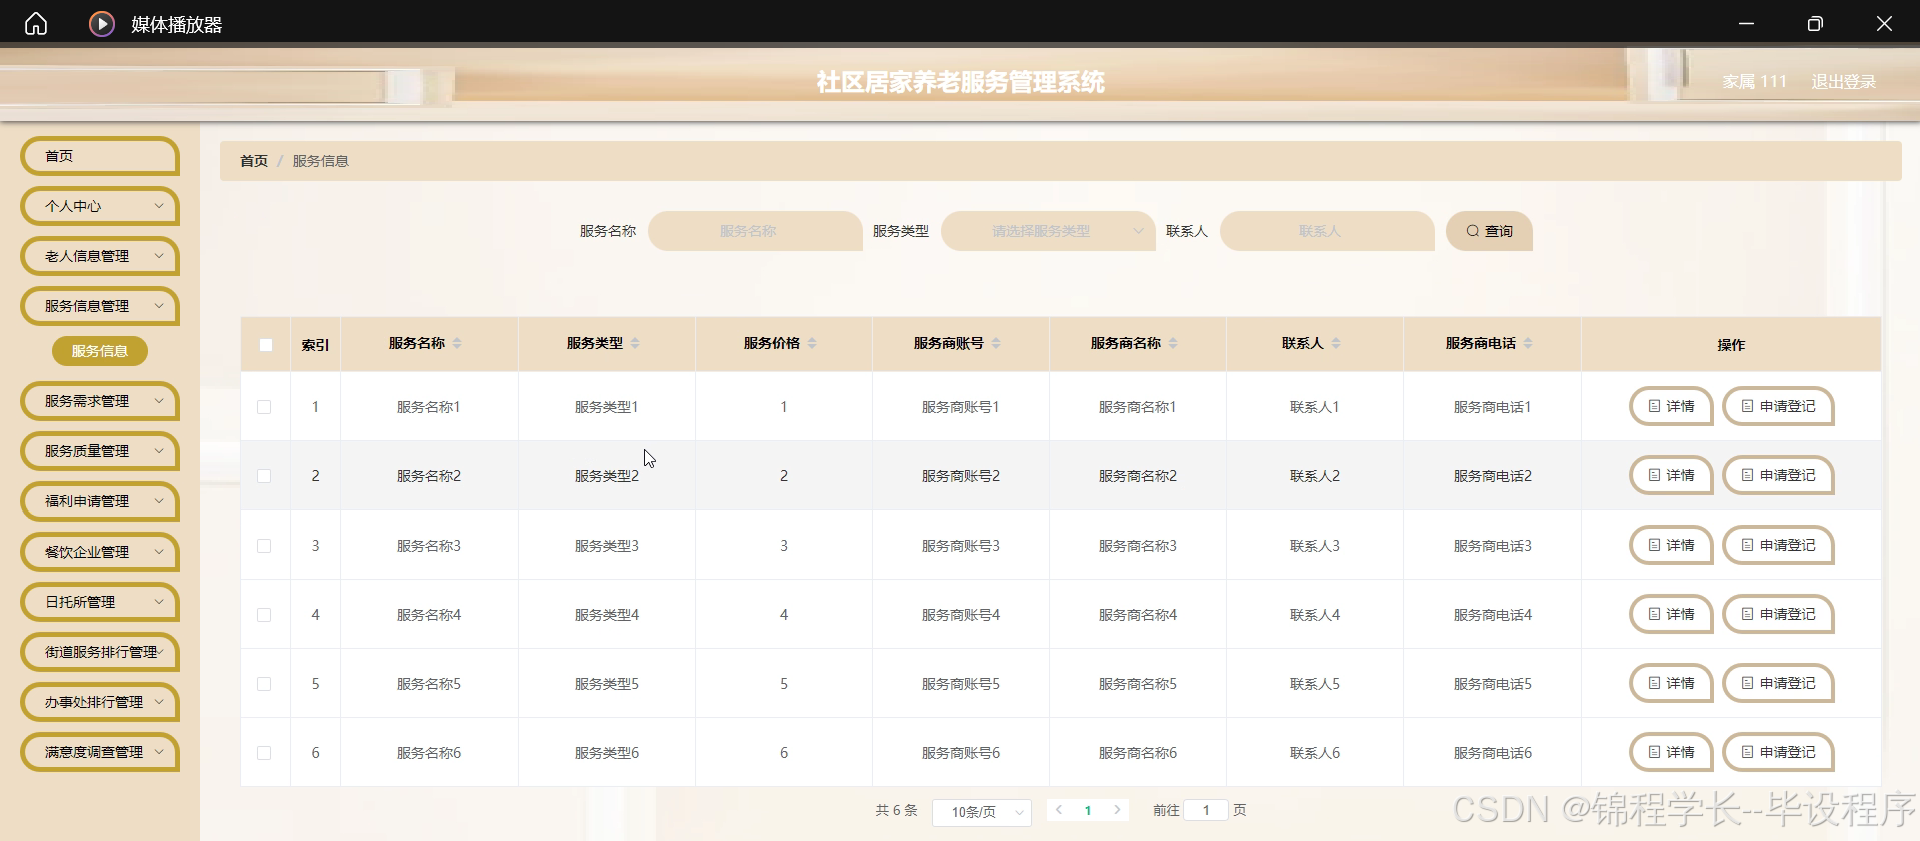The width and height of the screenshot is (1920, 841).
Task: Sort table by 服务类型 column arrows
Action: pyautogui.click(x=635, y=343)
